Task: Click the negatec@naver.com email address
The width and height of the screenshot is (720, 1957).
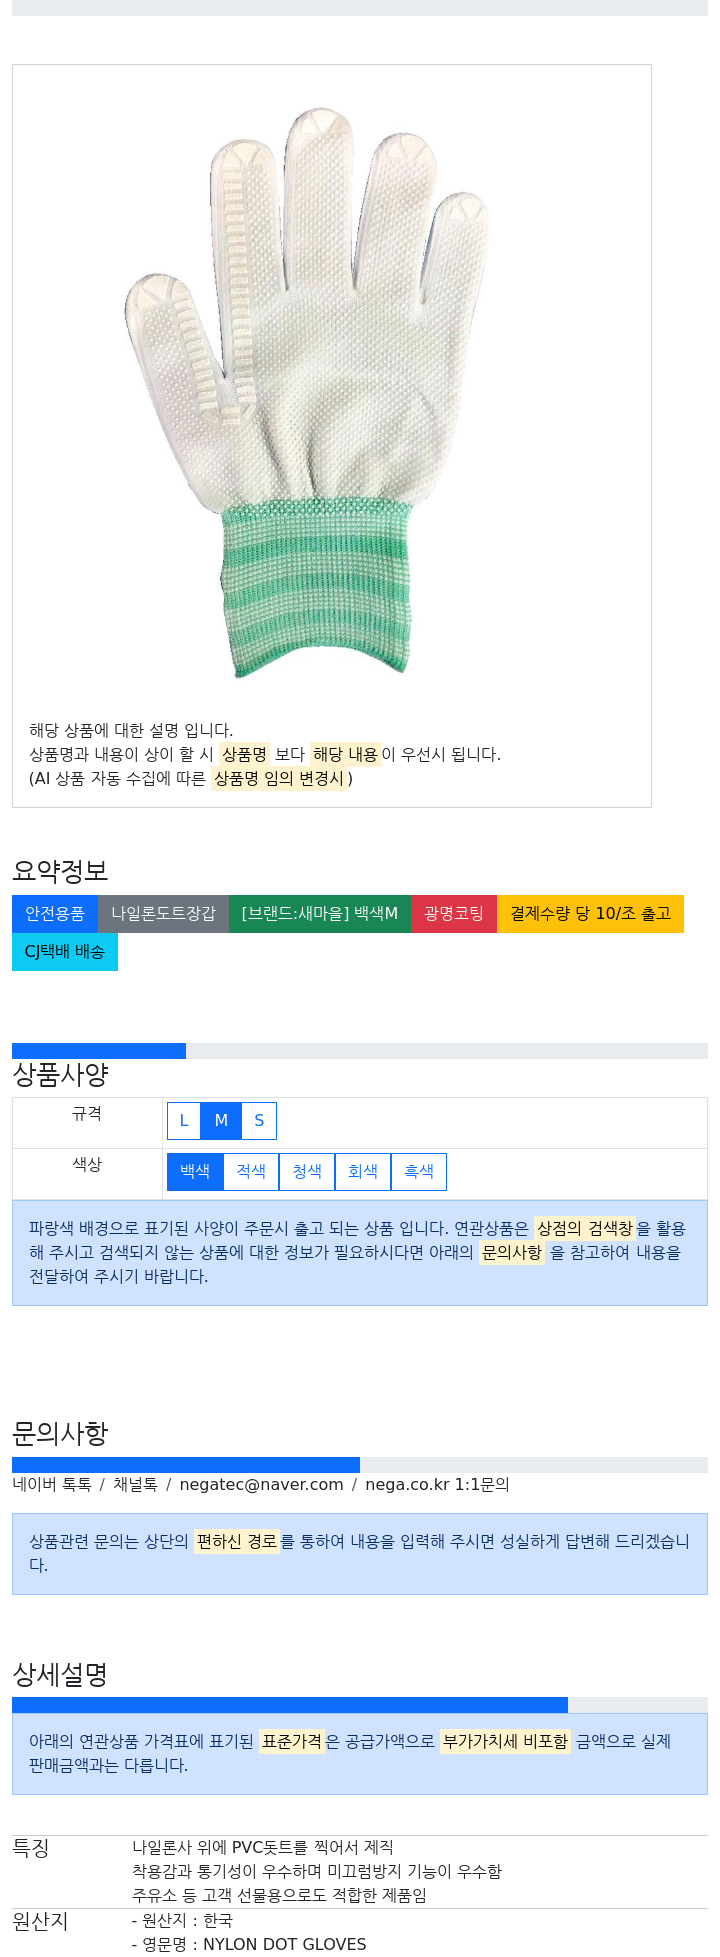Action: coord(261,1485)
